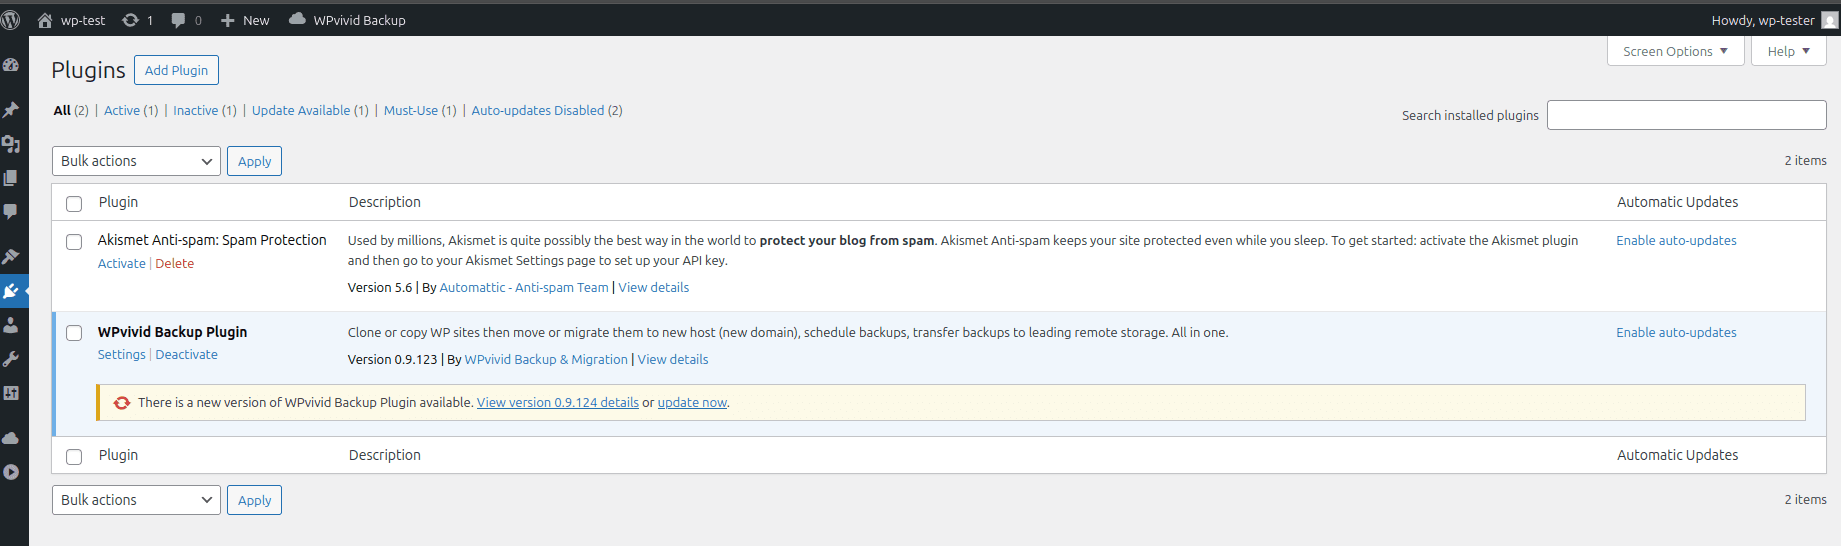Open Posts pushpin in sidebar
The image size is (1841, 546).
(11, 110)
